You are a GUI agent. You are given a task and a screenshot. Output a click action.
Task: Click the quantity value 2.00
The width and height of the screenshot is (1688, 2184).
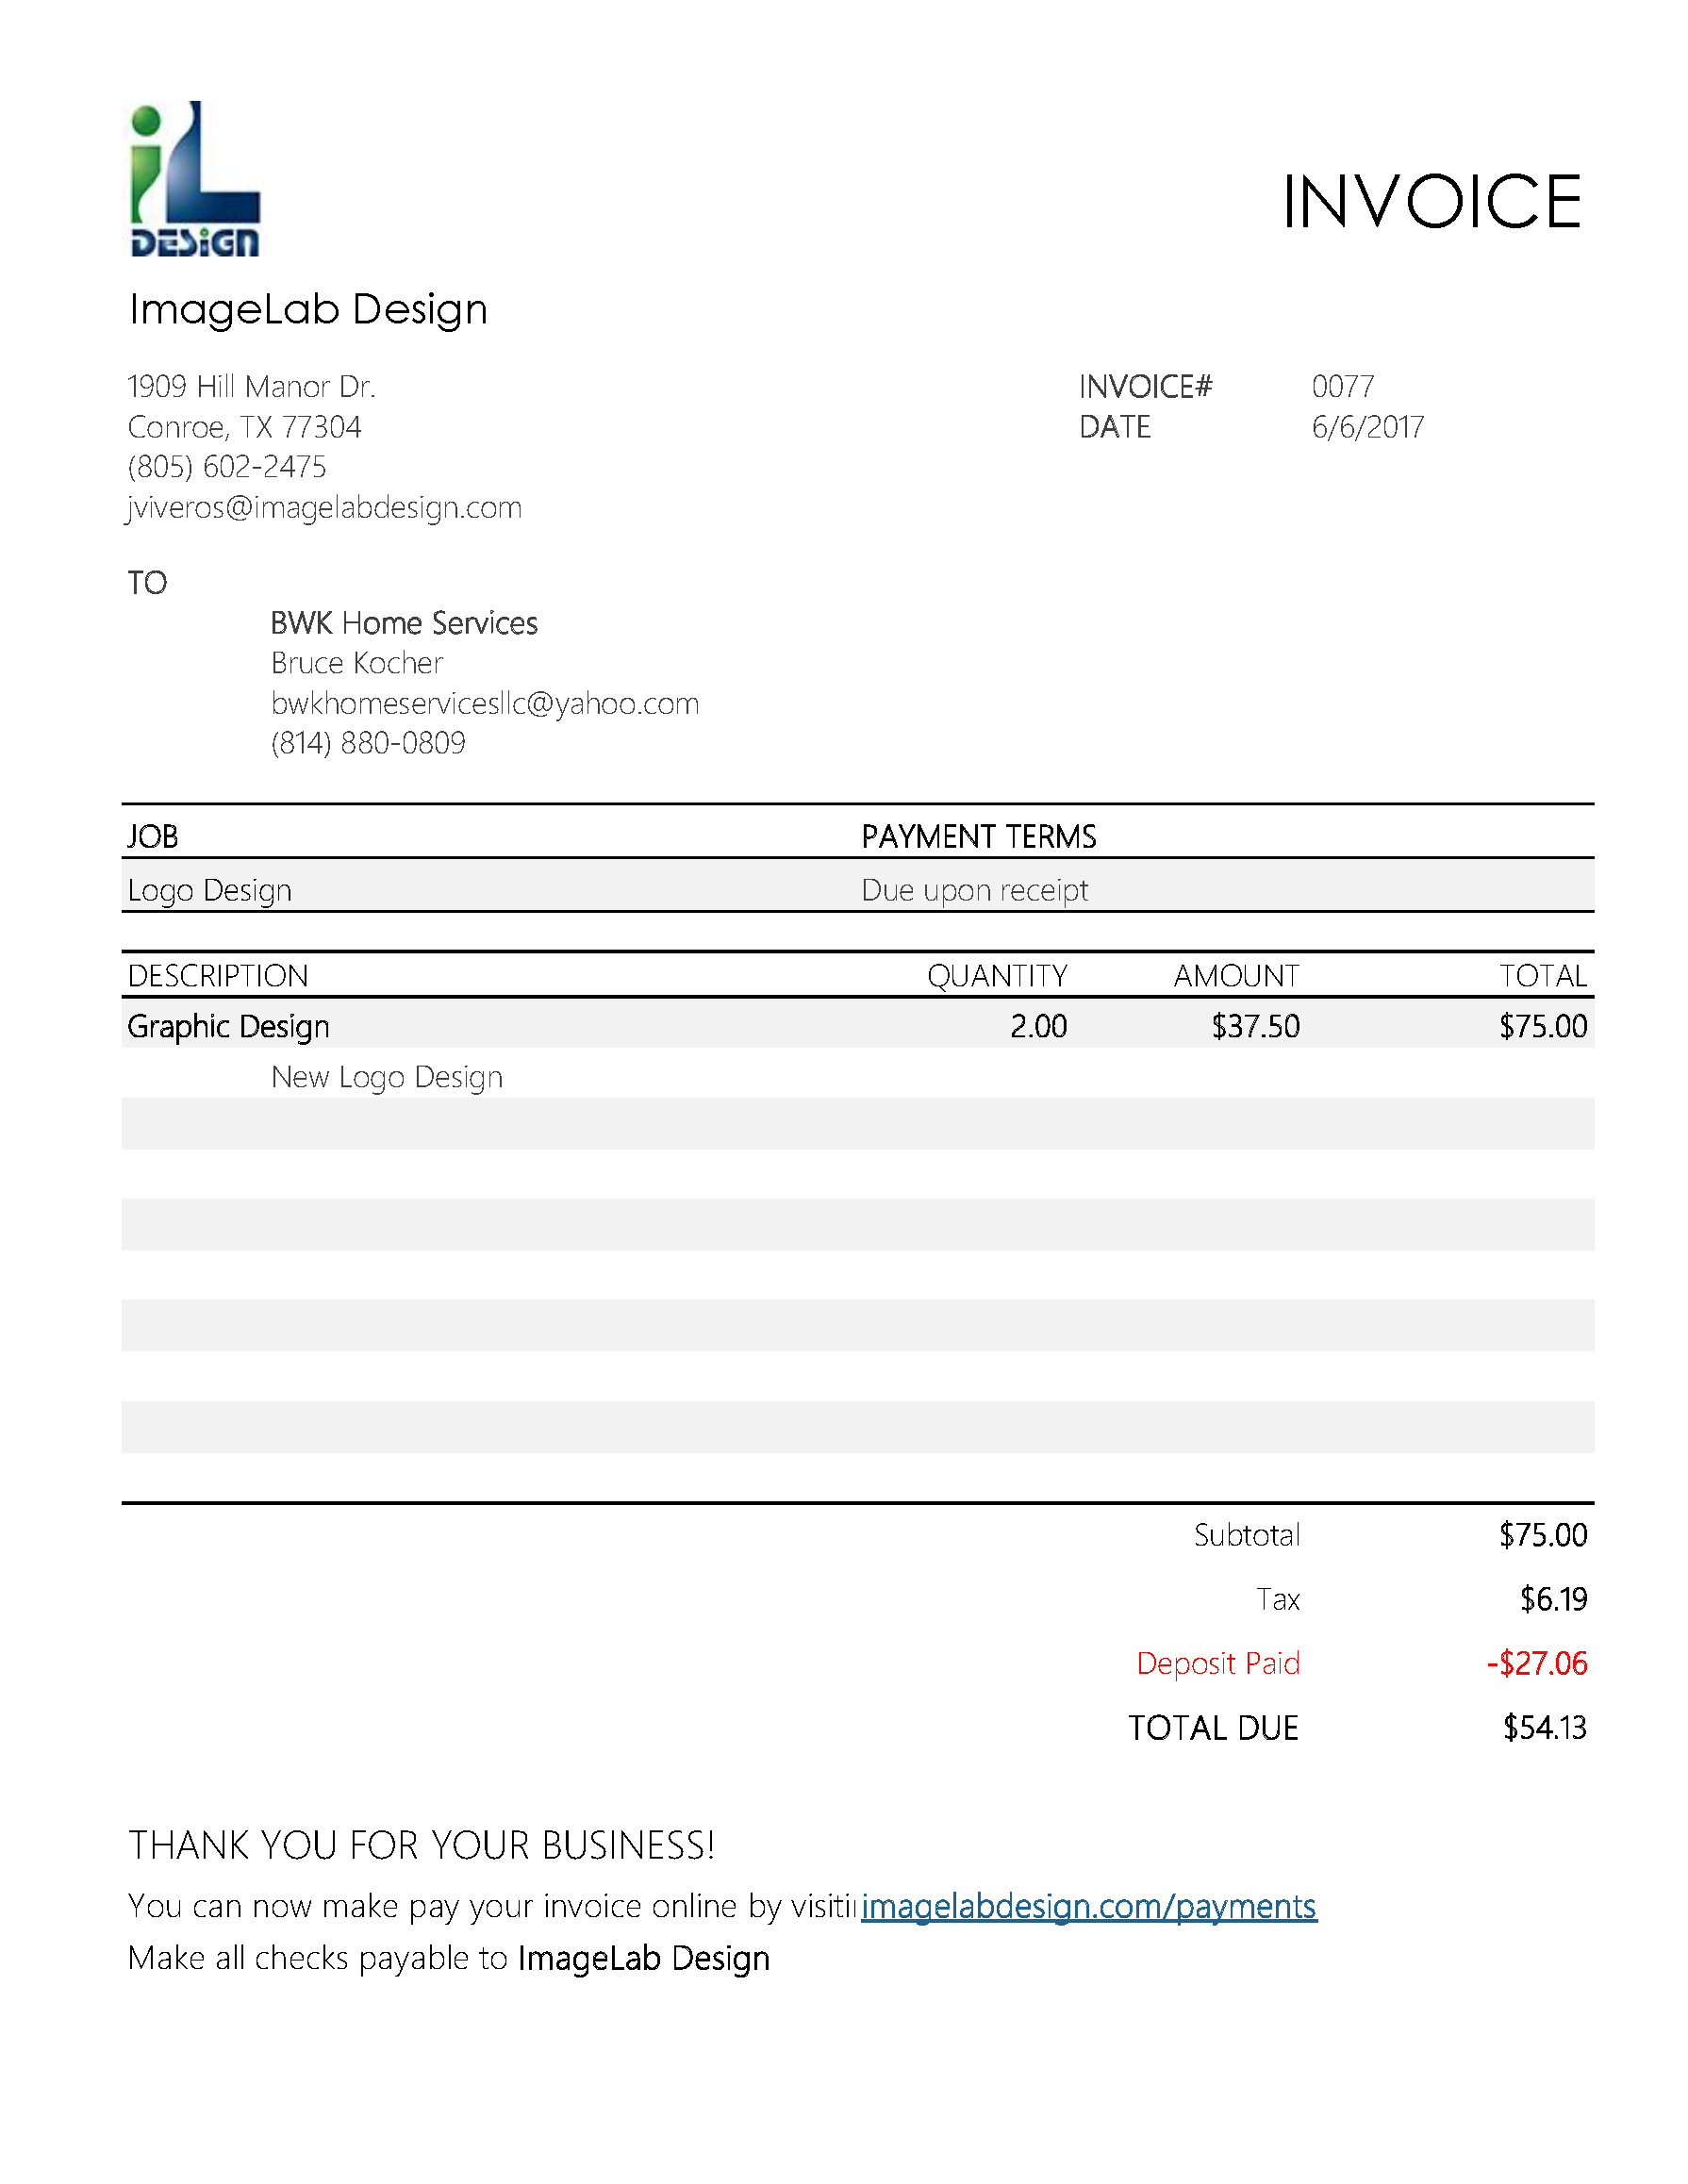coord(1038,1026)
